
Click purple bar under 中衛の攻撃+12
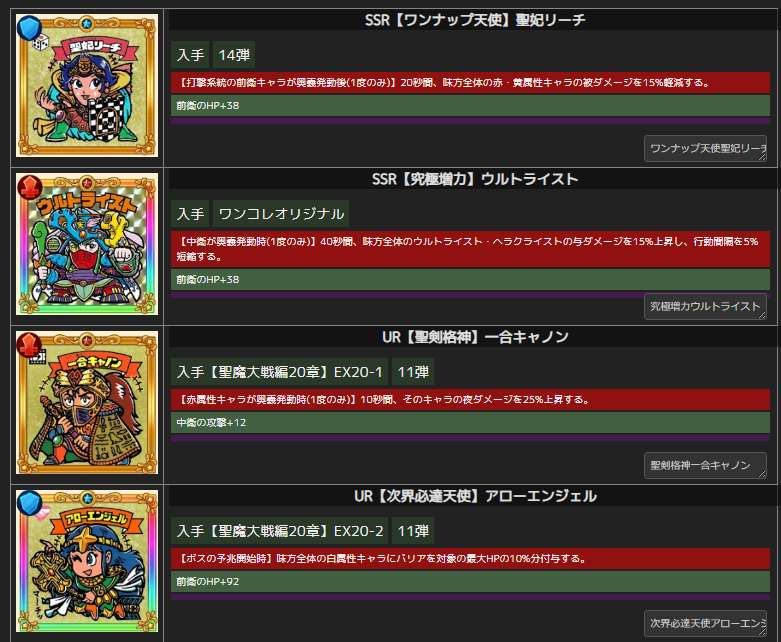(470, 438)
